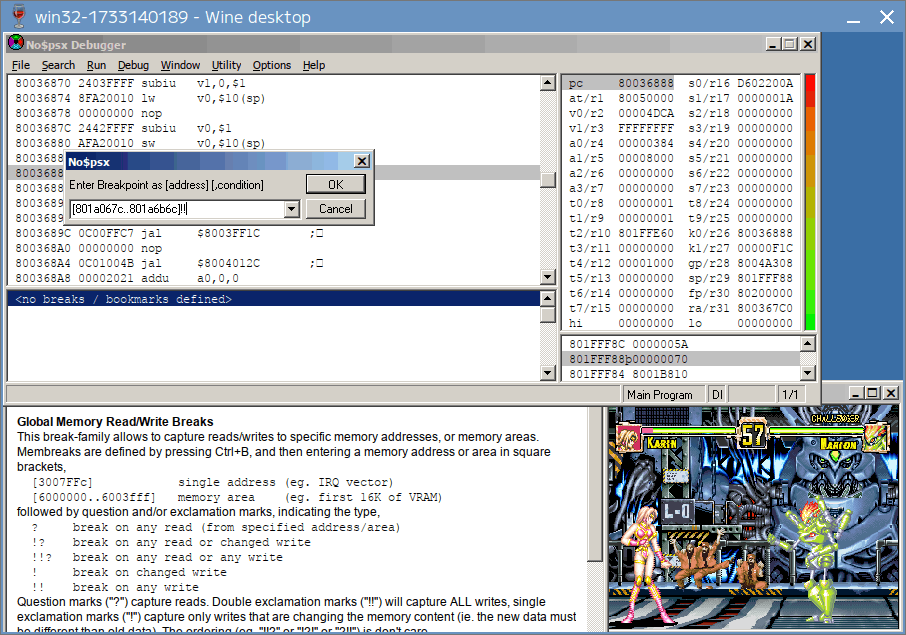Select stack row 801FFF8C 0000005A

[x=681, y=344]
